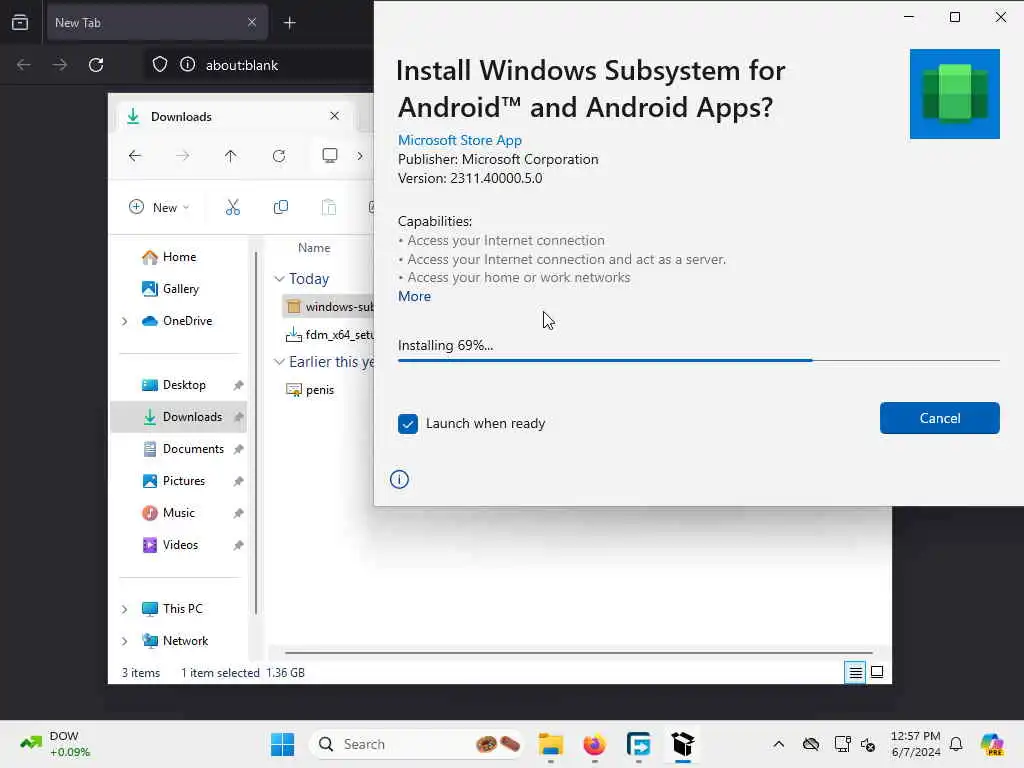
Task: Open Home in the Explorer sidebar
Action: (x=169, y=257)
